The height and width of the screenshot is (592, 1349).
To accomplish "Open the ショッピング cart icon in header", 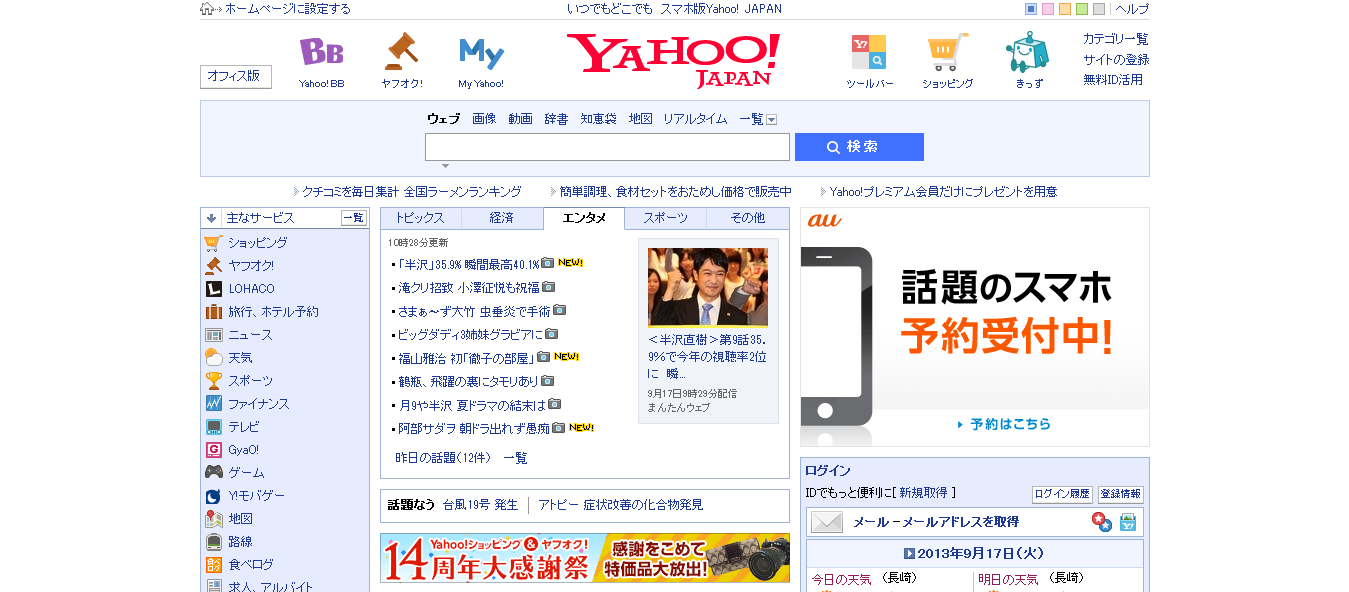I will [x=947, y=52].
